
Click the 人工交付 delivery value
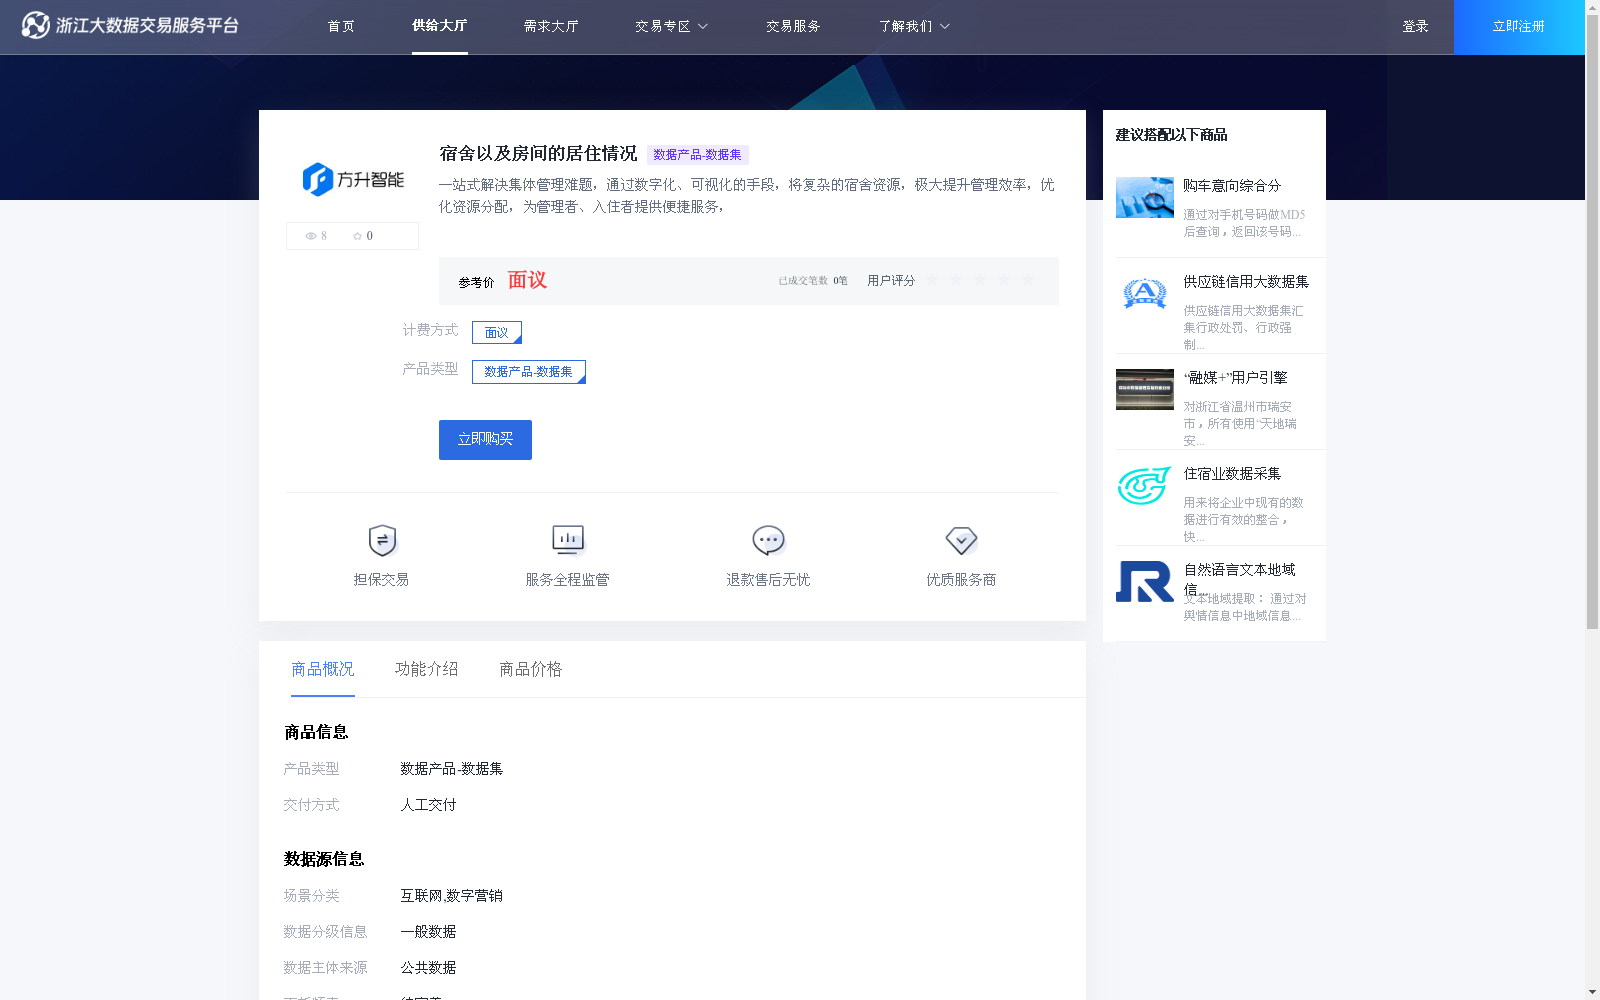tap(428, 805)
